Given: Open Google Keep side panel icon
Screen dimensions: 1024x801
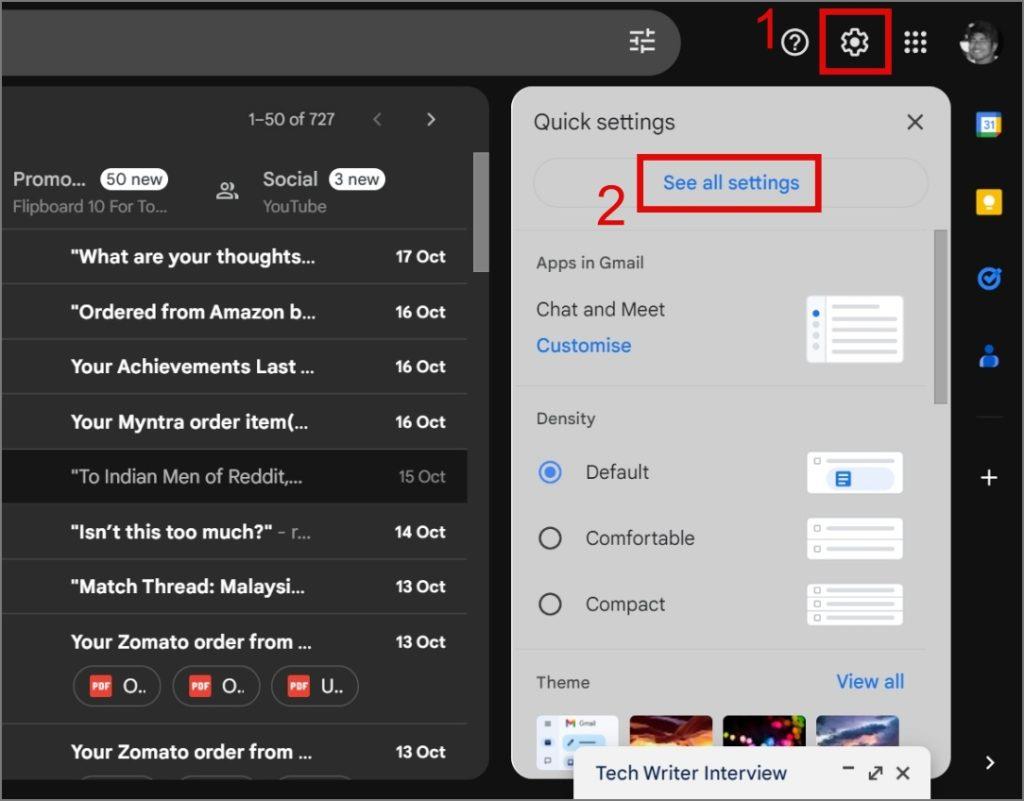Looking at the screenshot, I should click(x=989, y=202).
